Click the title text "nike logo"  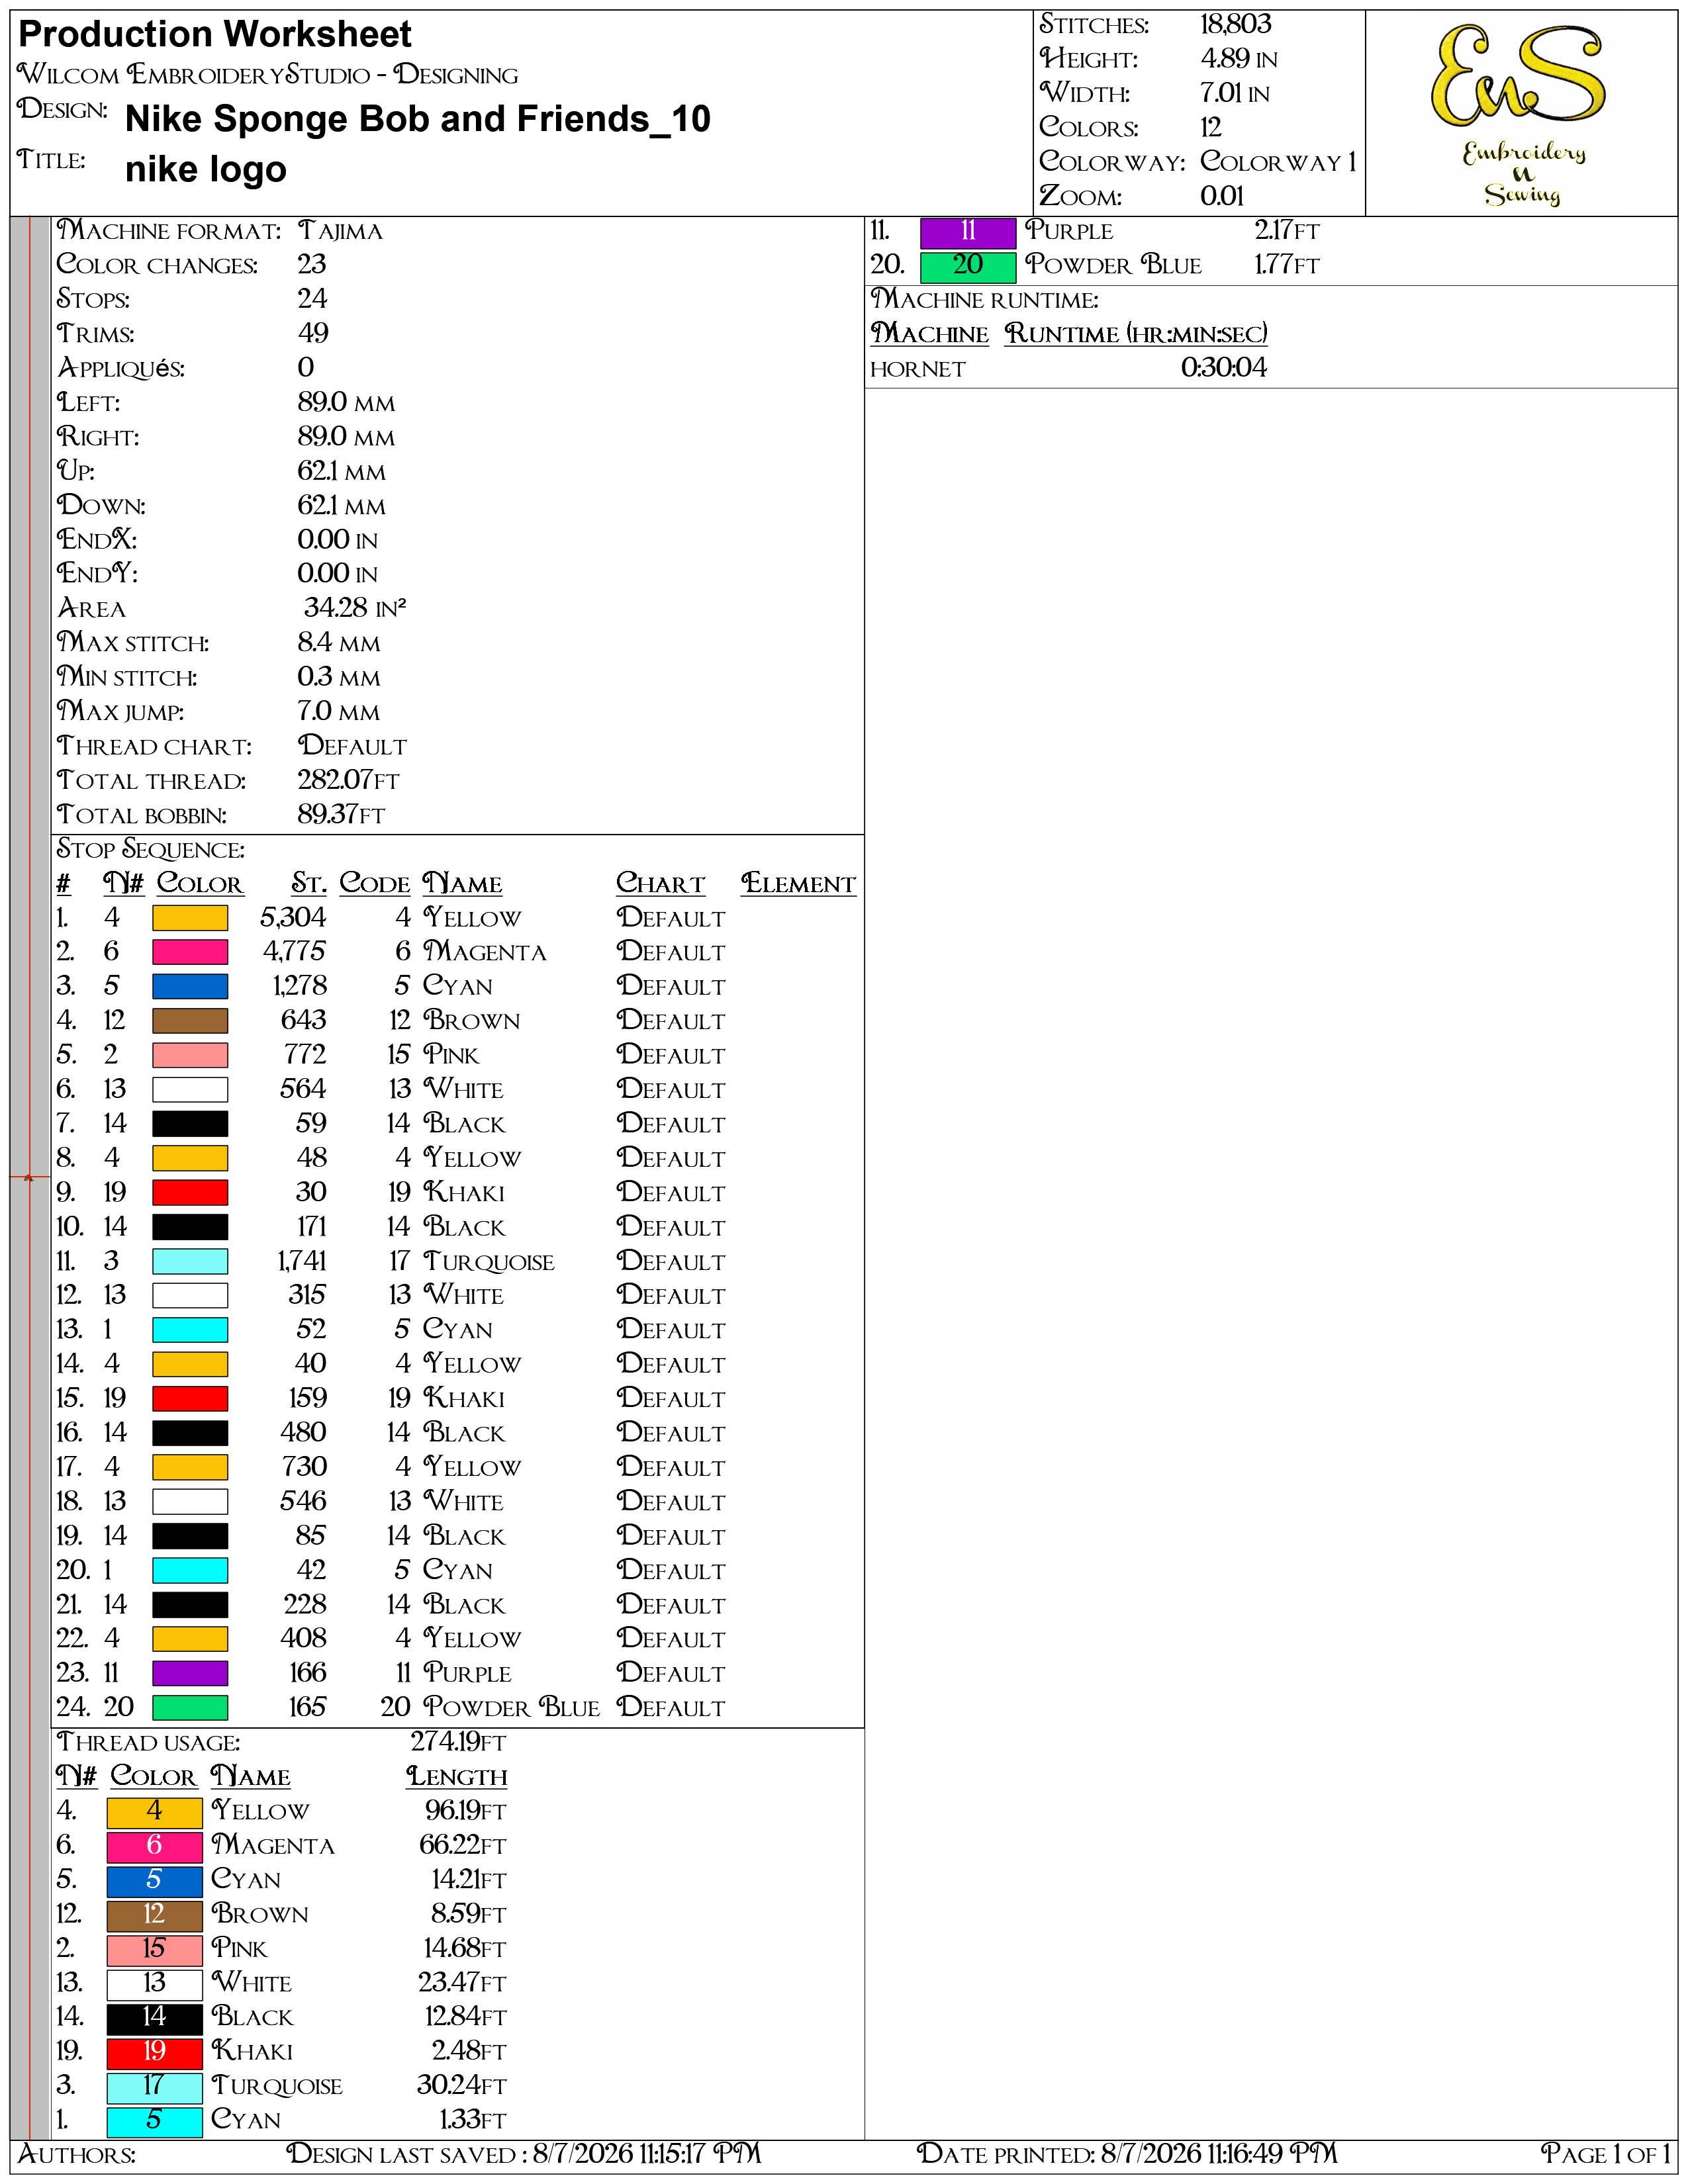click(x=206, y=170)
